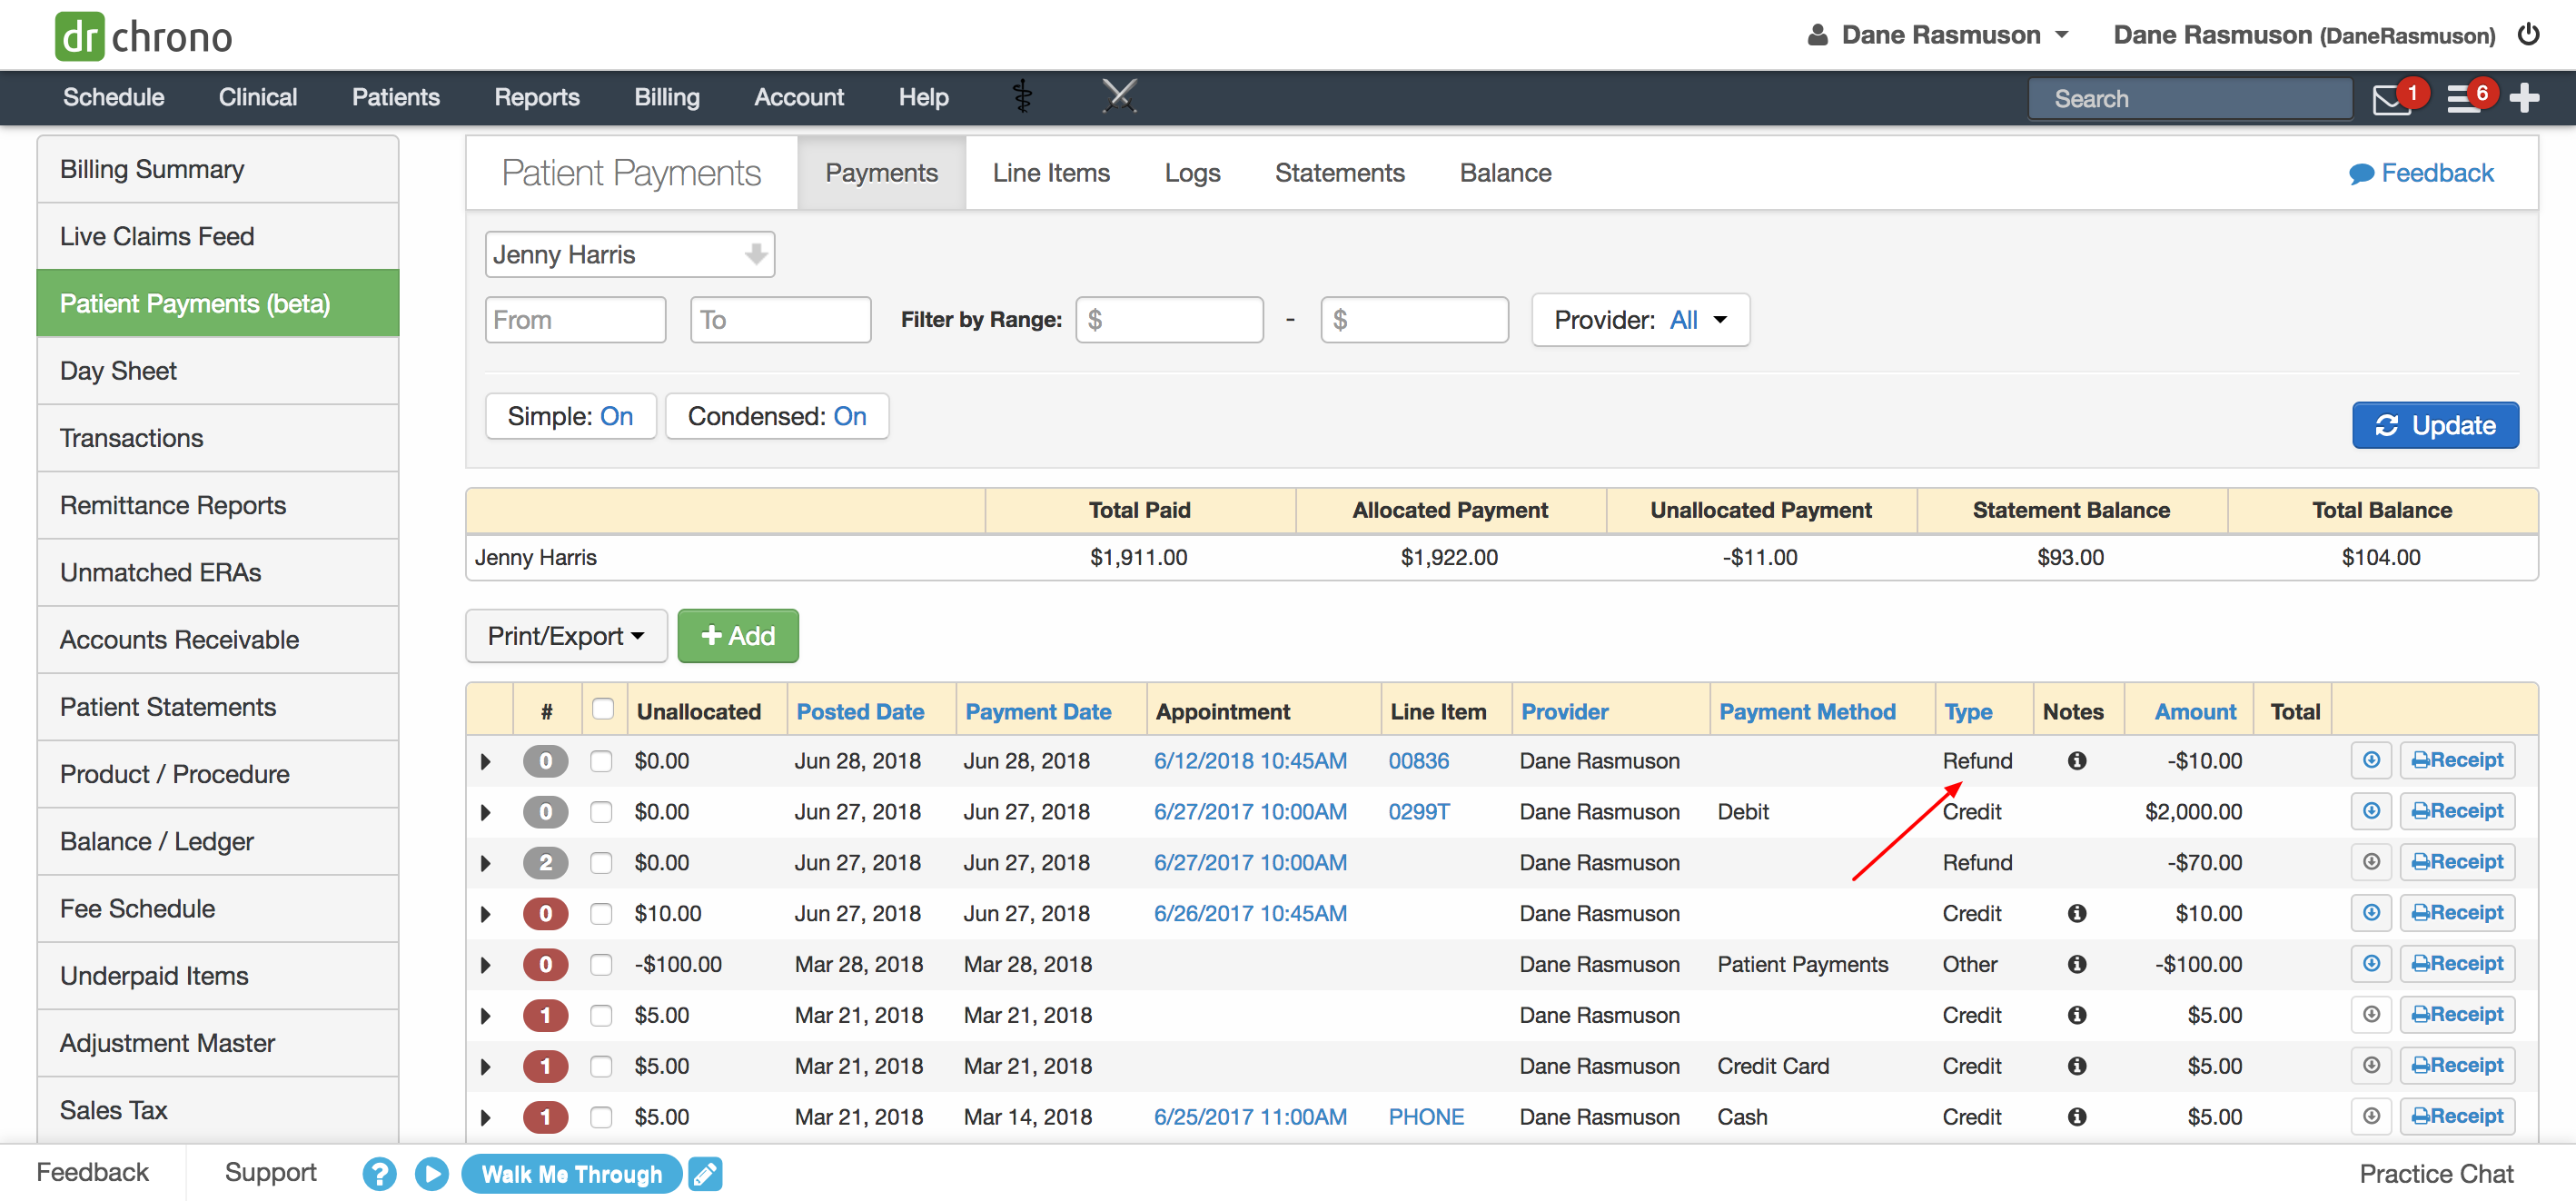The image size is (2576, 1201).
Task: Sort by Posted Date column header
Action: 860,712
